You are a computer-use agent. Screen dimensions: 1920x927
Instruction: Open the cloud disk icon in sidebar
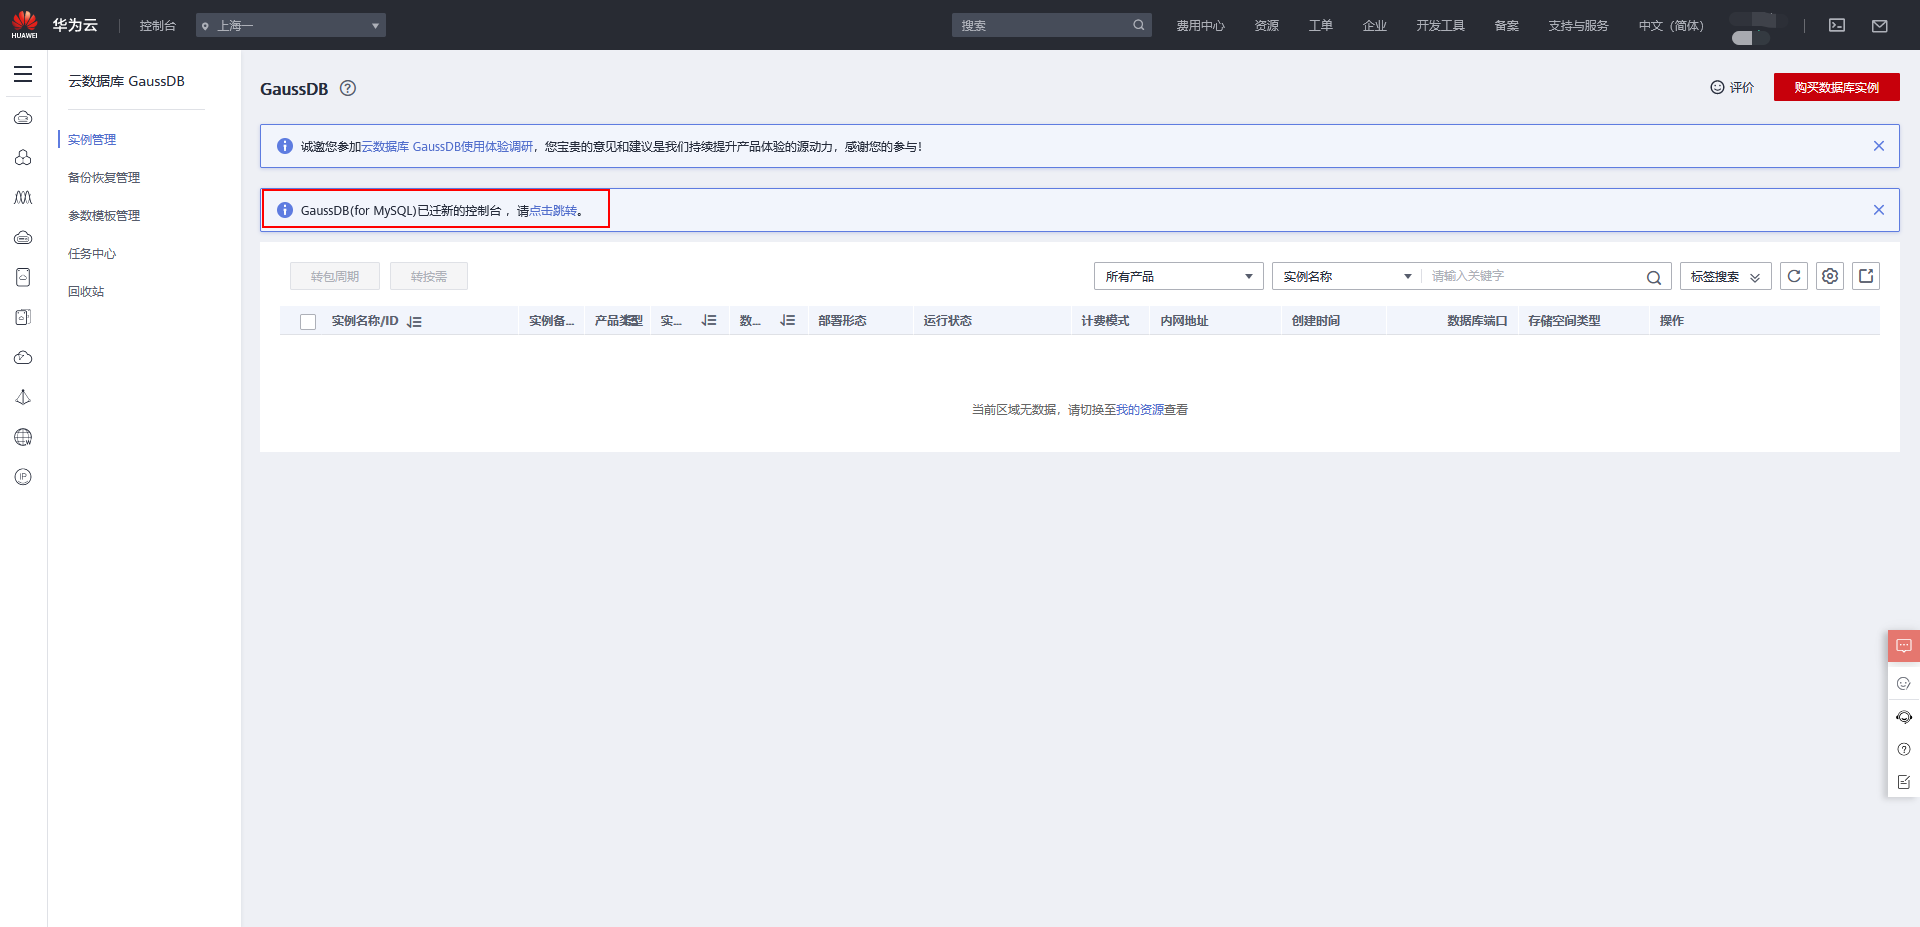[23, 238]
